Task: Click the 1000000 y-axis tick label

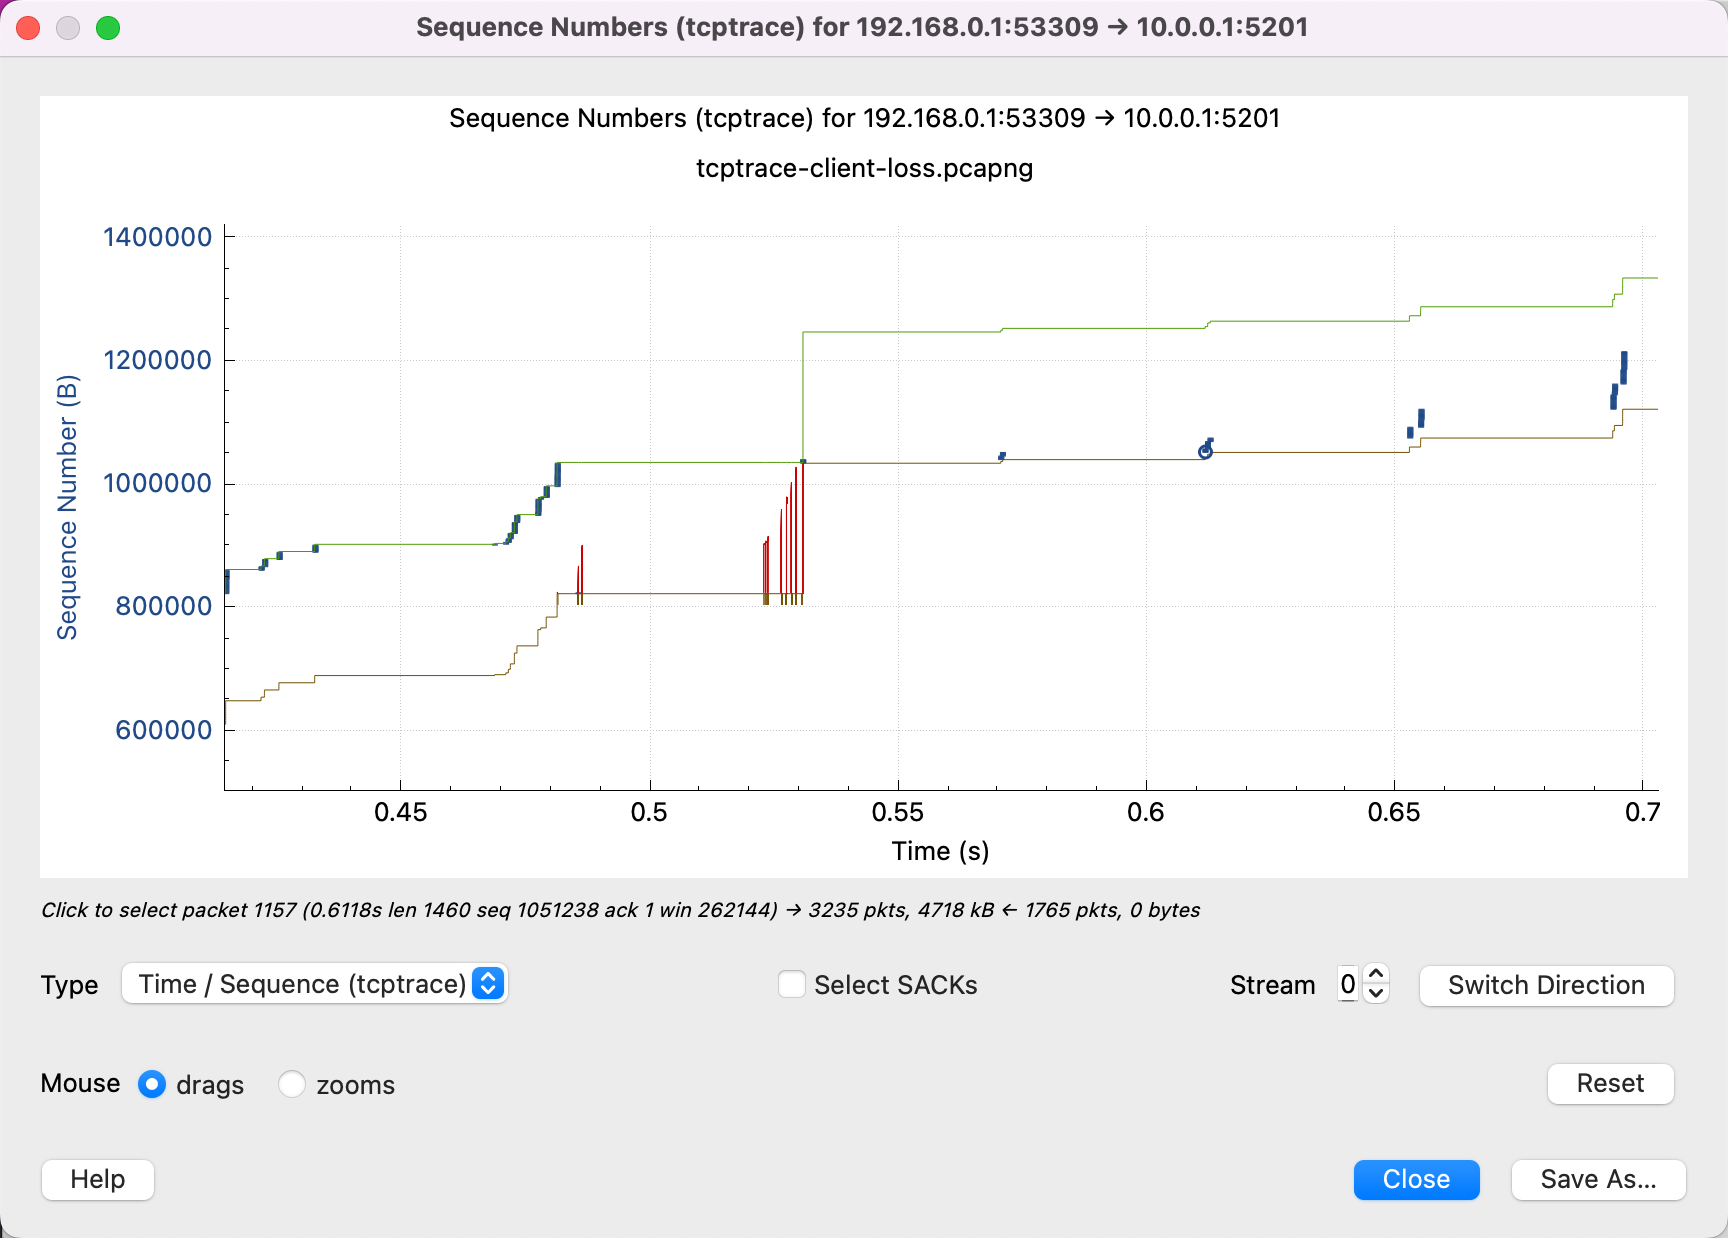Action: [158, 483]
